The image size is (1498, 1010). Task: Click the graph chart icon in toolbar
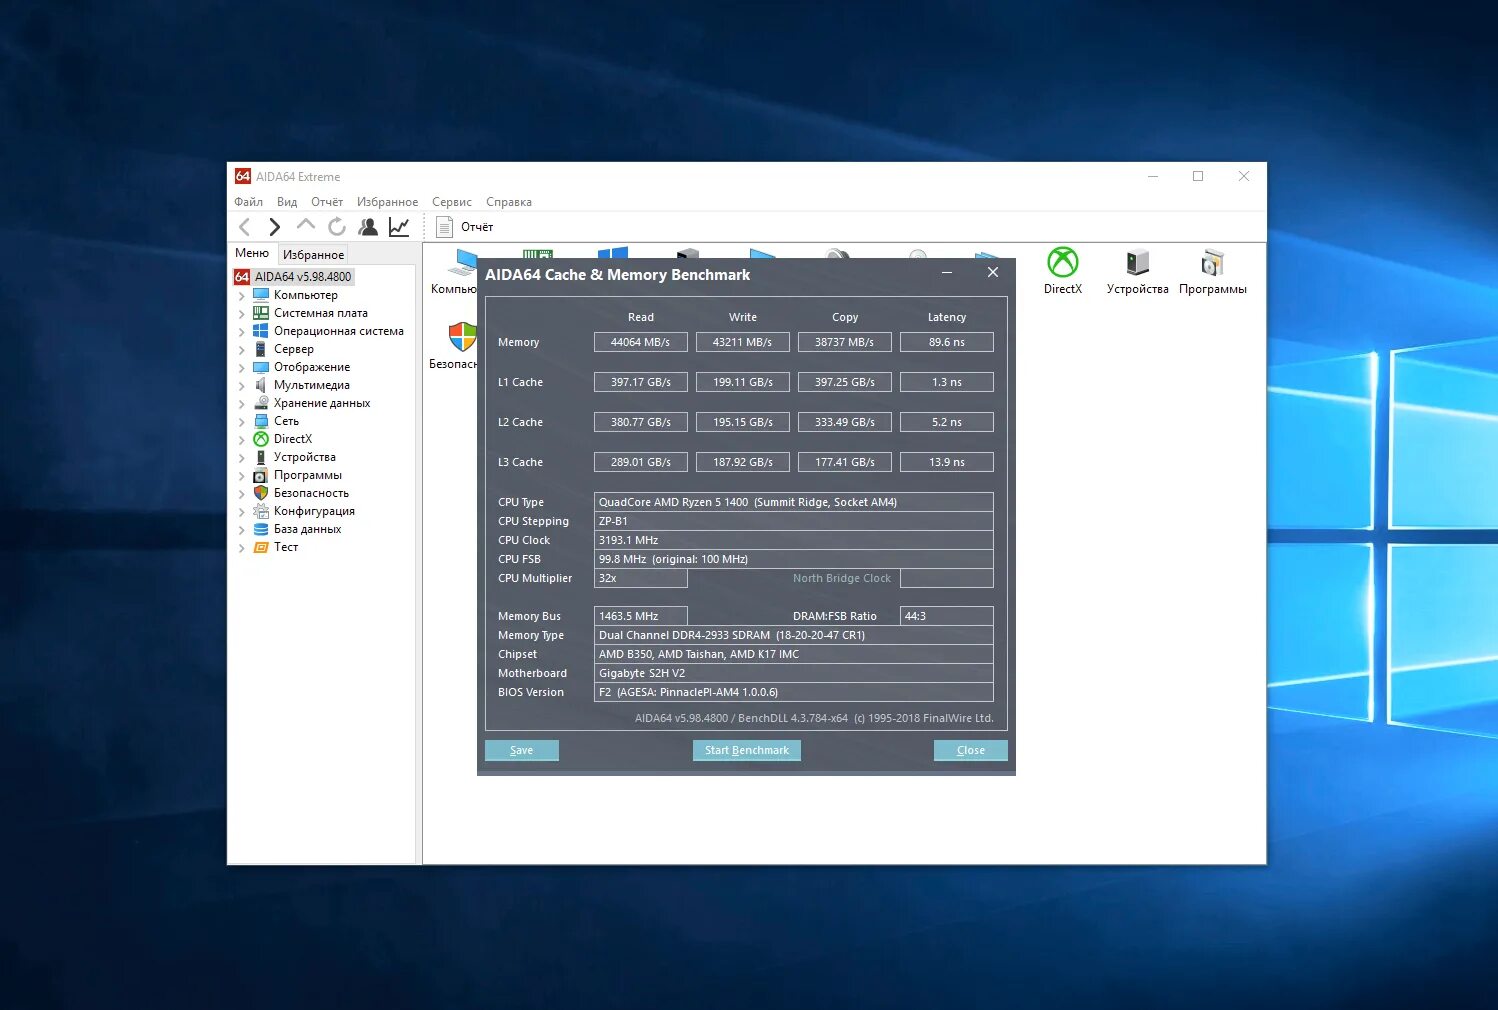tap(399, 227)
